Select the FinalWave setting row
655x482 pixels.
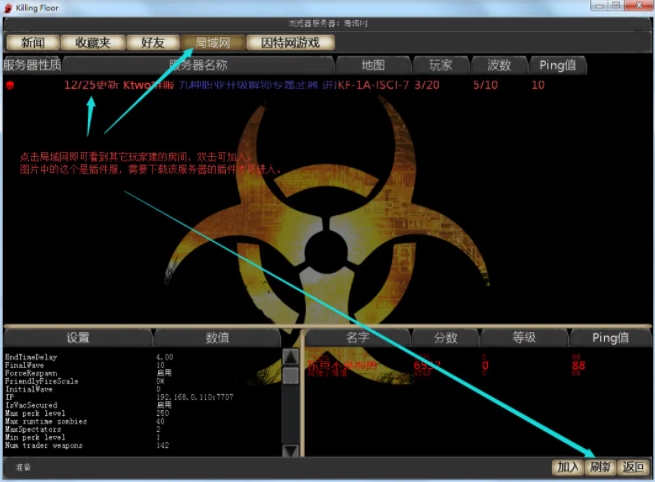point(142,365)
